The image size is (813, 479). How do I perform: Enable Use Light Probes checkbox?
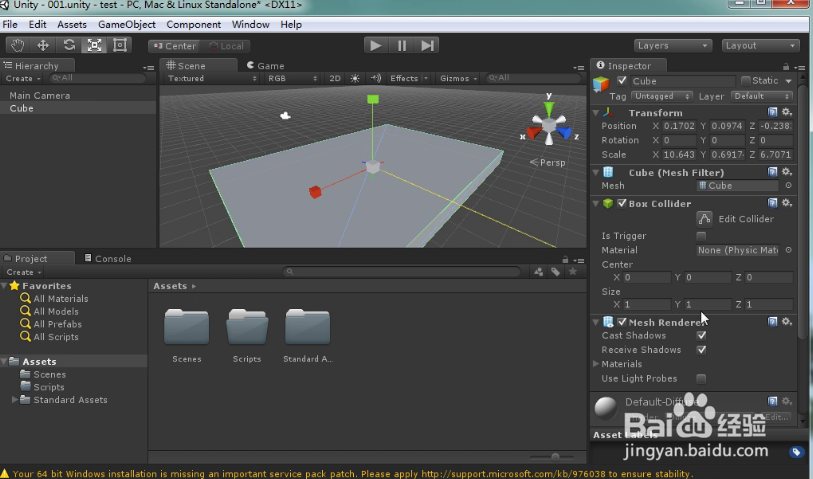(x=701, y=378)
